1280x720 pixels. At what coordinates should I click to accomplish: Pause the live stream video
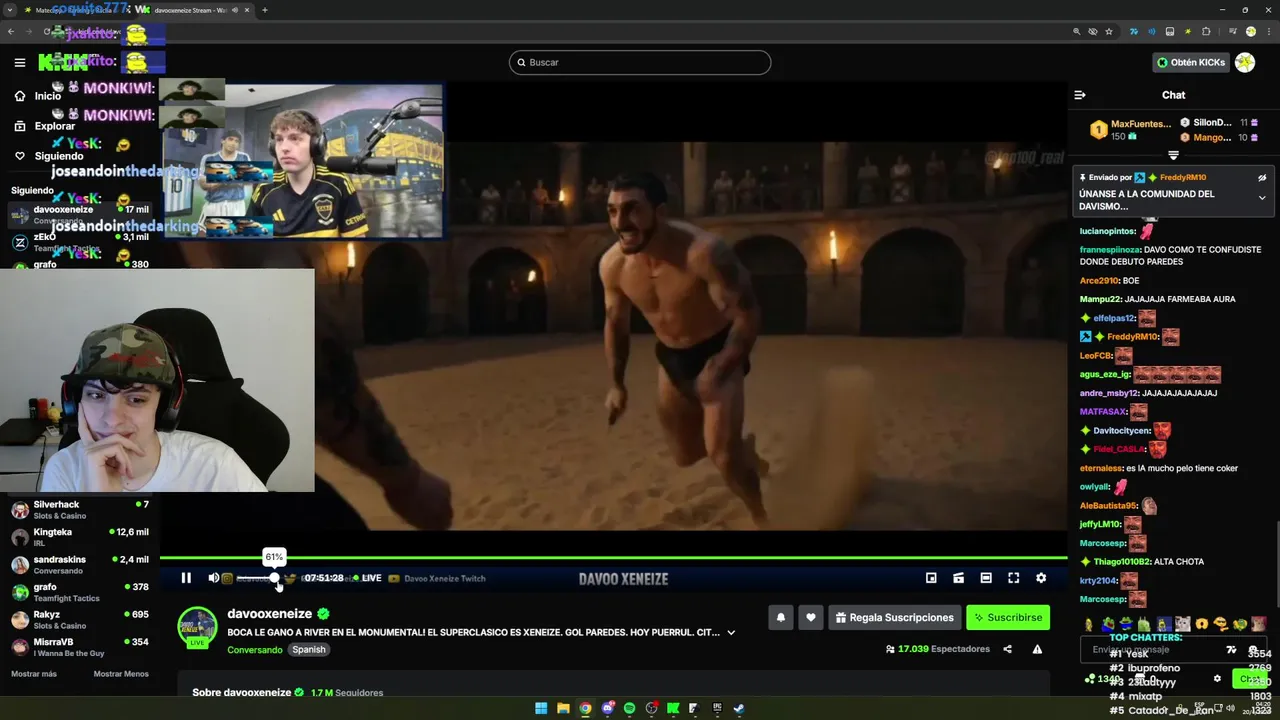186,578
